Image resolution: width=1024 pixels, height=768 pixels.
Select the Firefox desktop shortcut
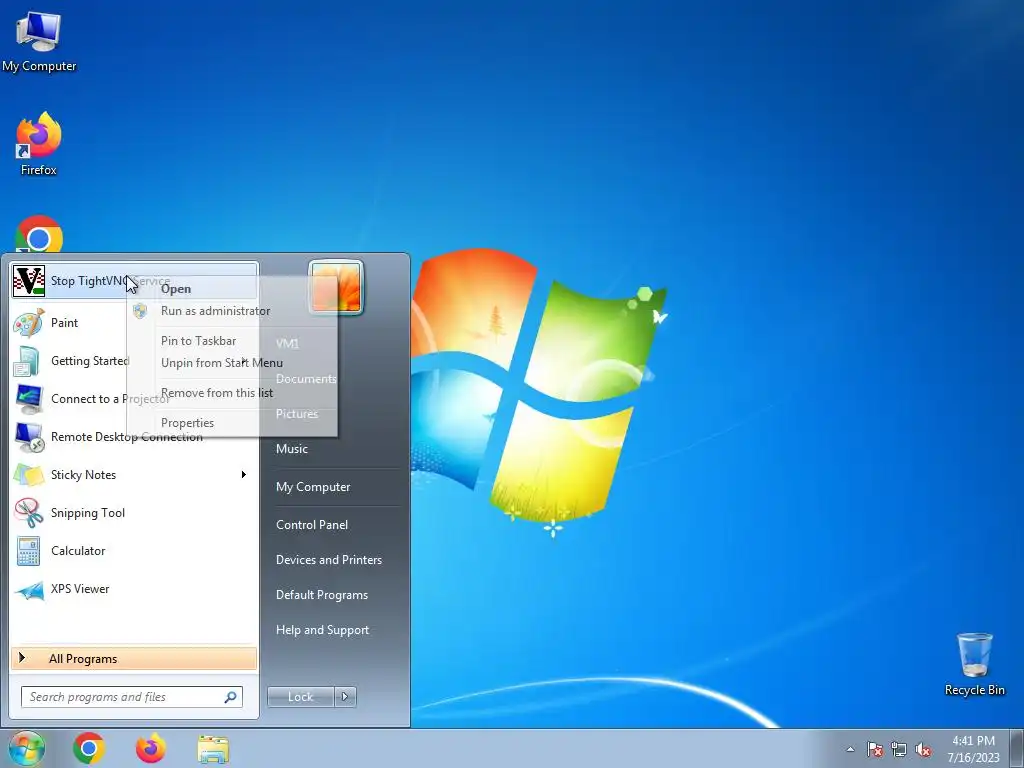pos(39,144)
